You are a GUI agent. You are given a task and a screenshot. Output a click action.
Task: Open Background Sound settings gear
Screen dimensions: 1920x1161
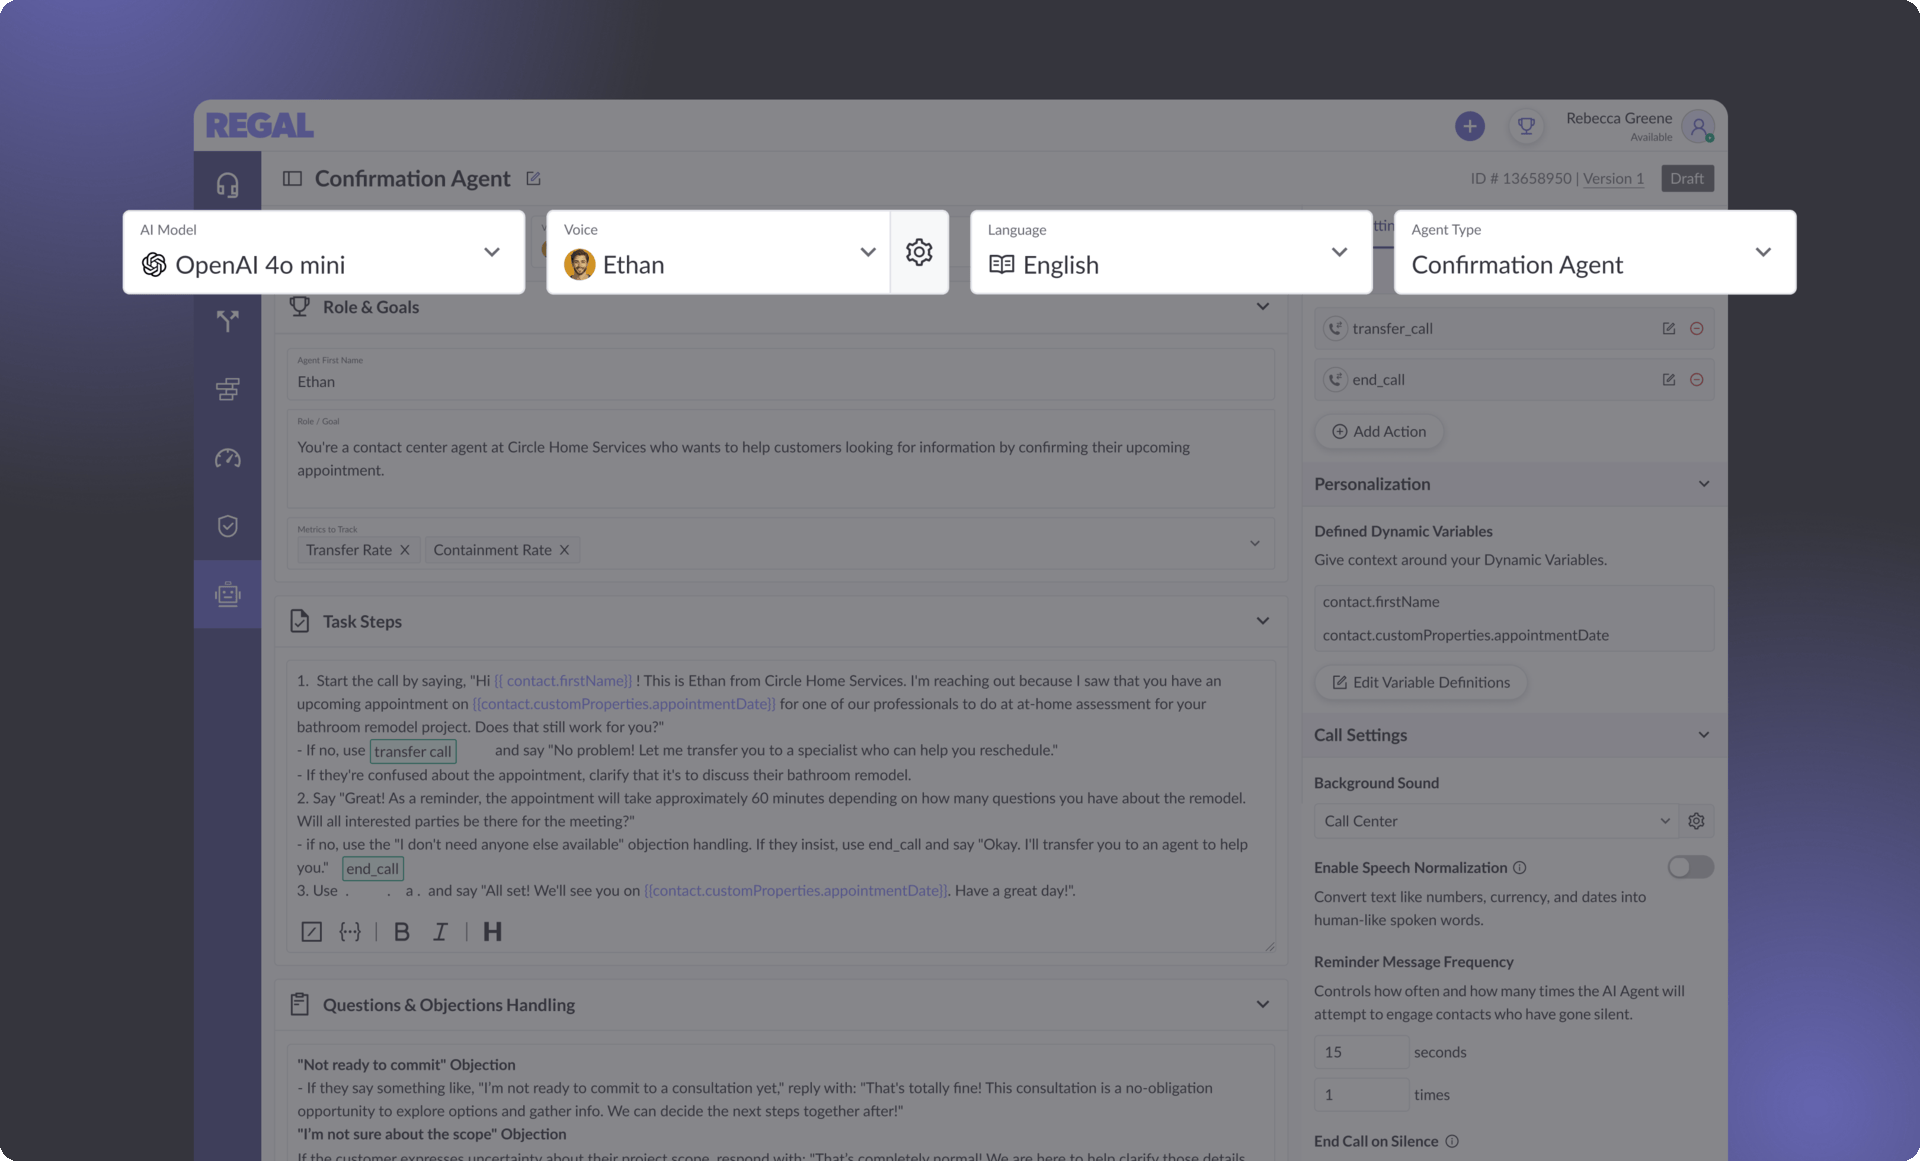tap(1696, 821)
